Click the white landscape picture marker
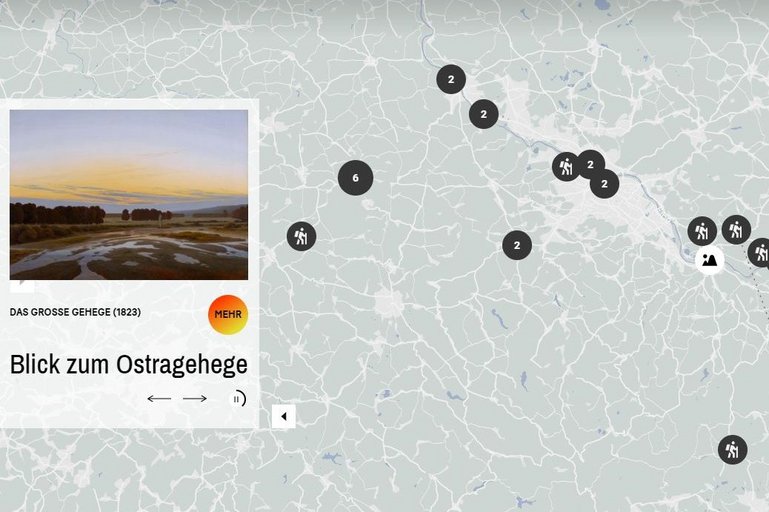Screen dimensions: 769x512 tap(709, 260)
